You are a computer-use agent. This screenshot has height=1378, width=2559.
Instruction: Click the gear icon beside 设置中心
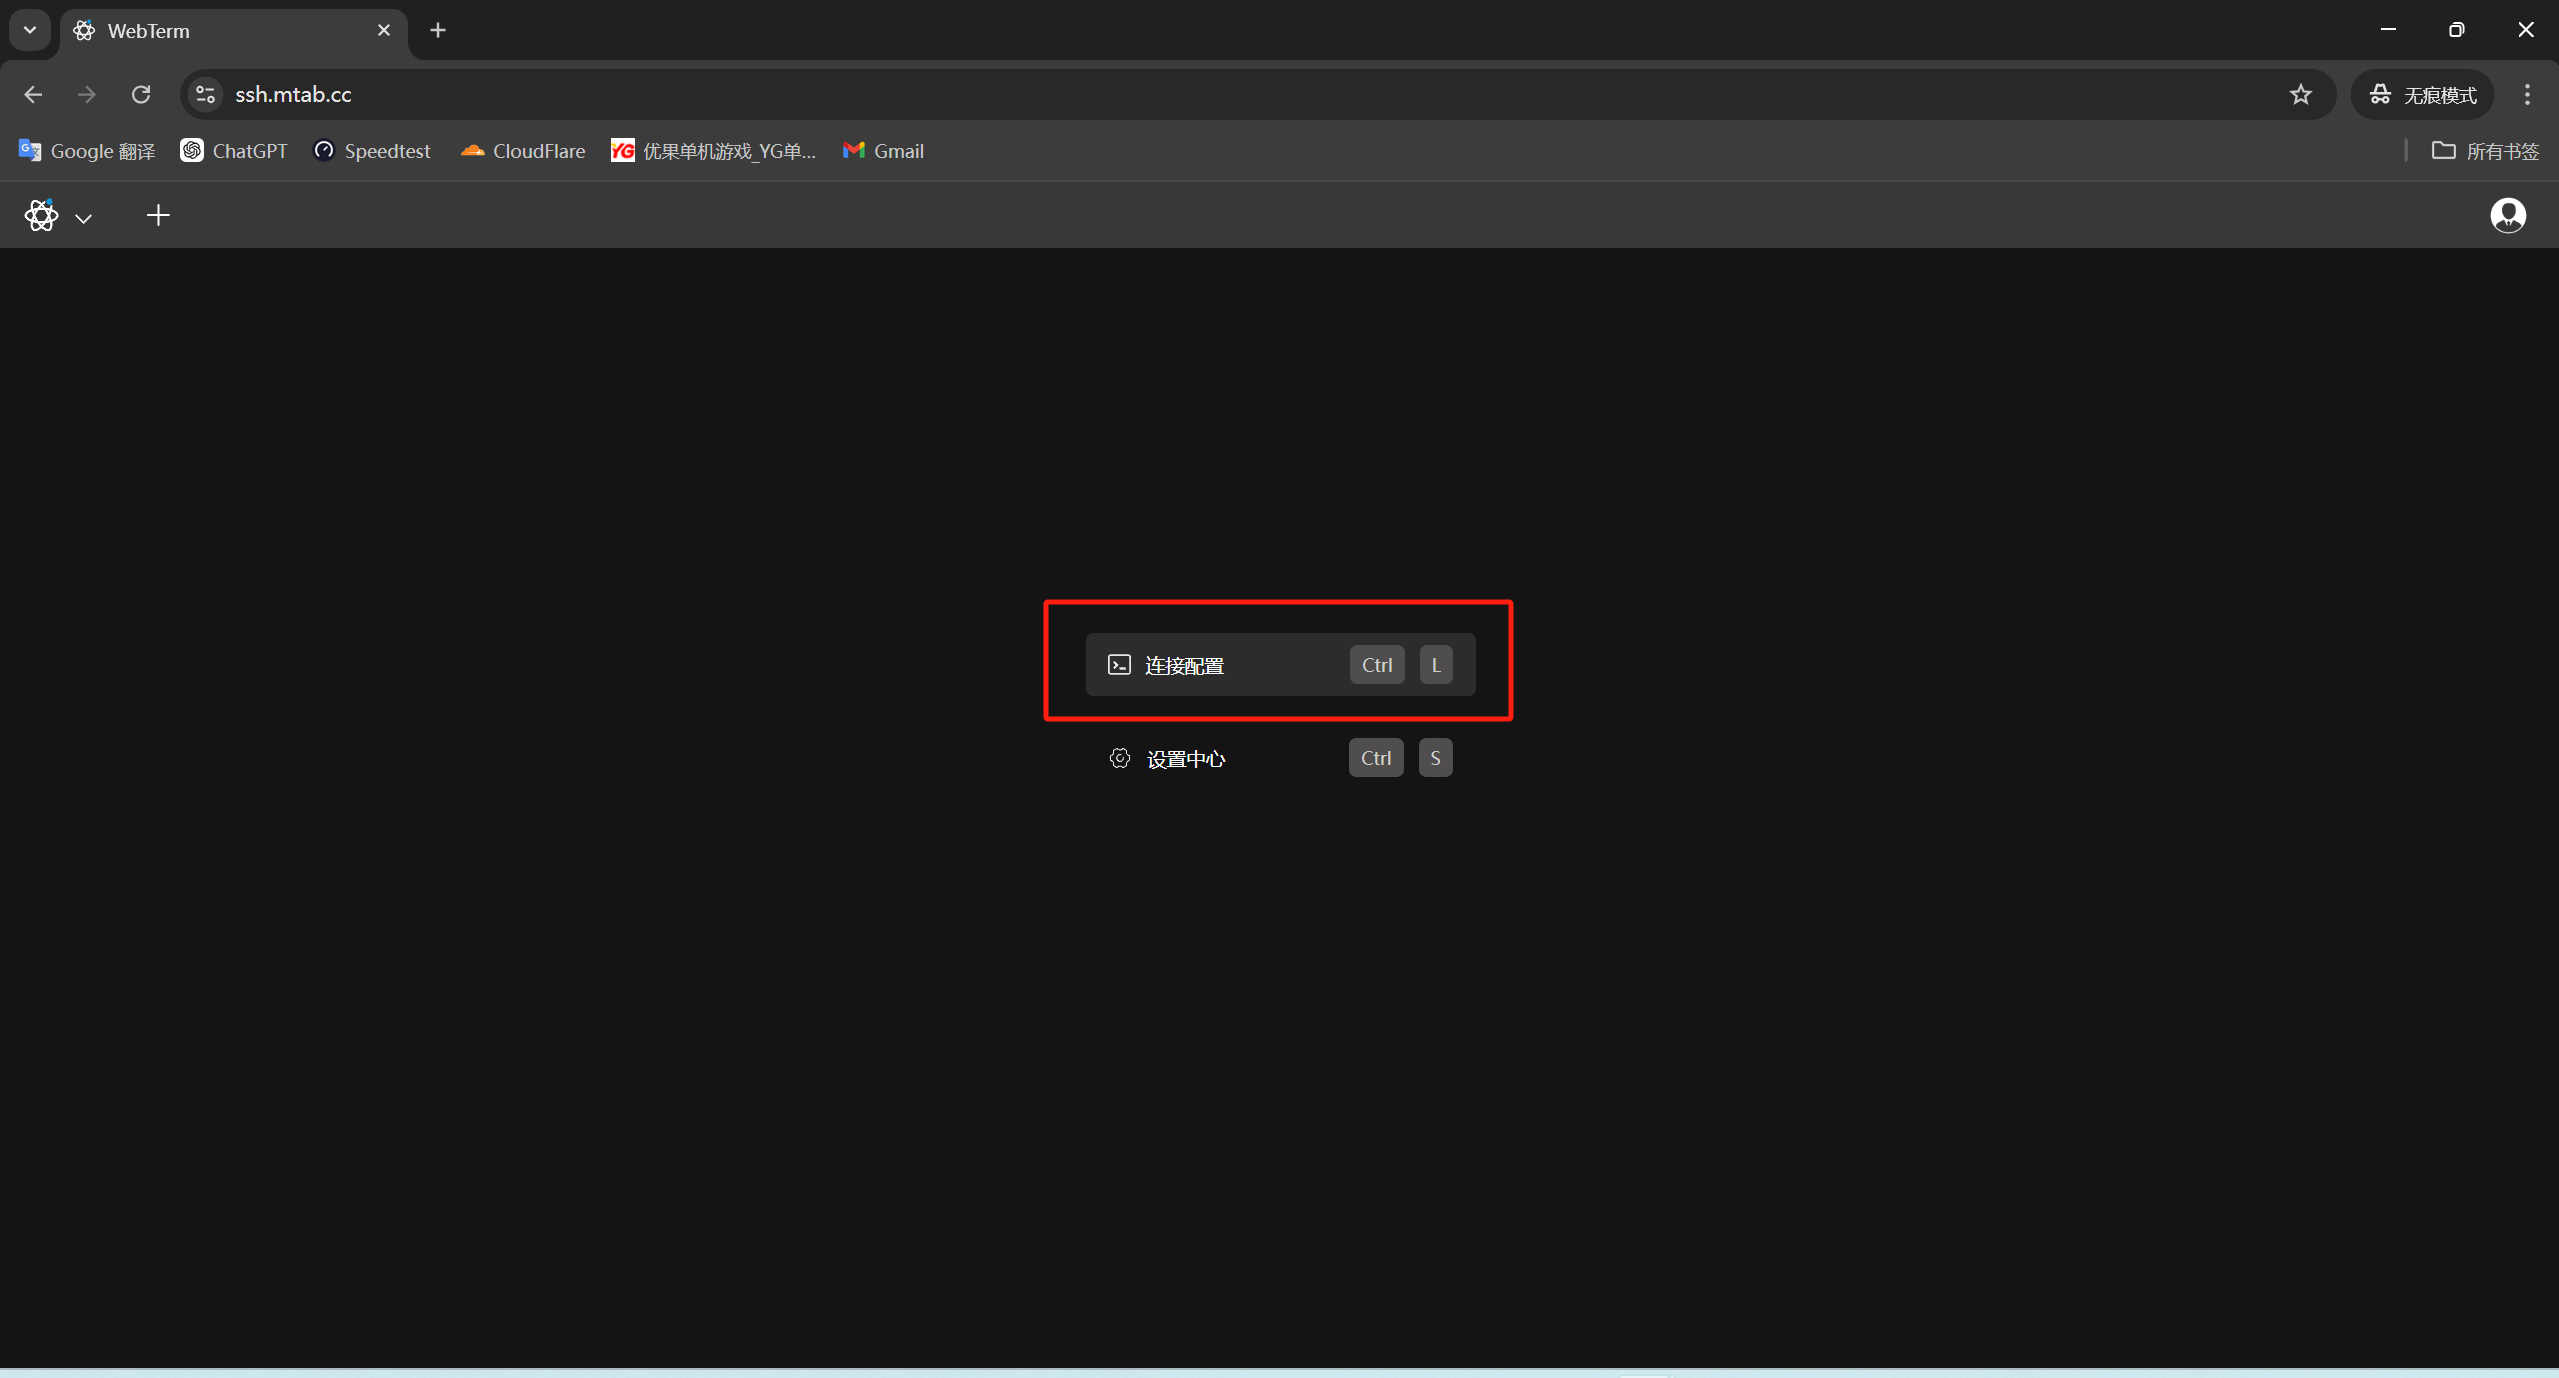[x=1119, y=758]
